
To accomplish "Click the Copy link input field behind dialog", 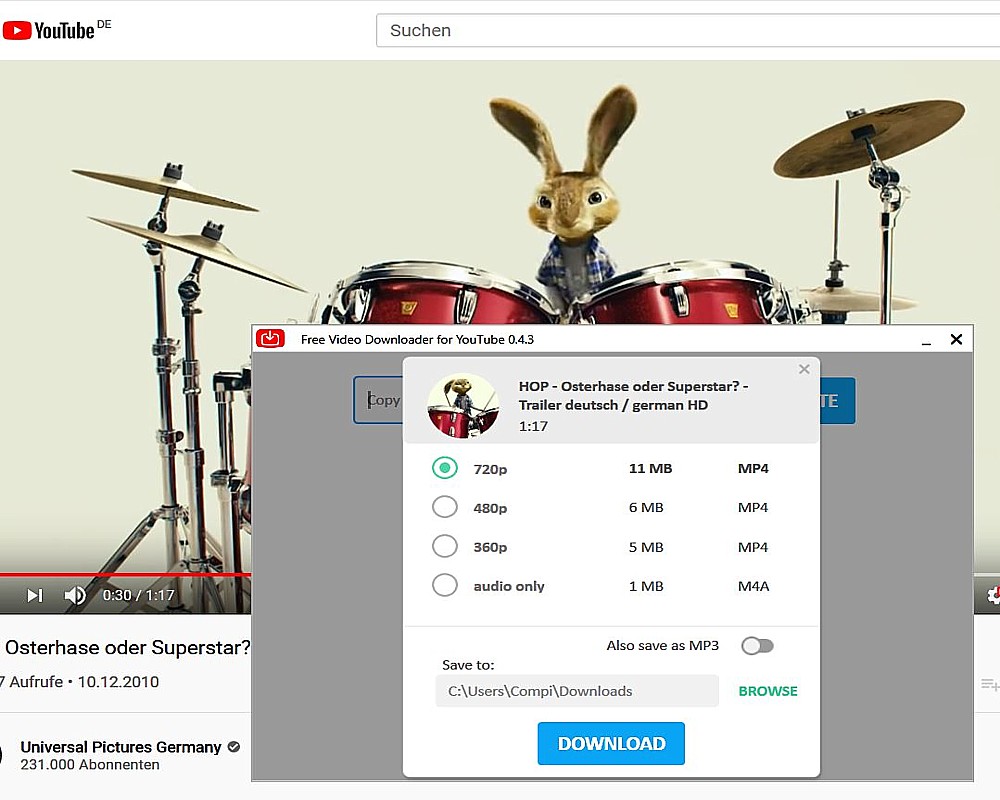I will tap(379, 400).
